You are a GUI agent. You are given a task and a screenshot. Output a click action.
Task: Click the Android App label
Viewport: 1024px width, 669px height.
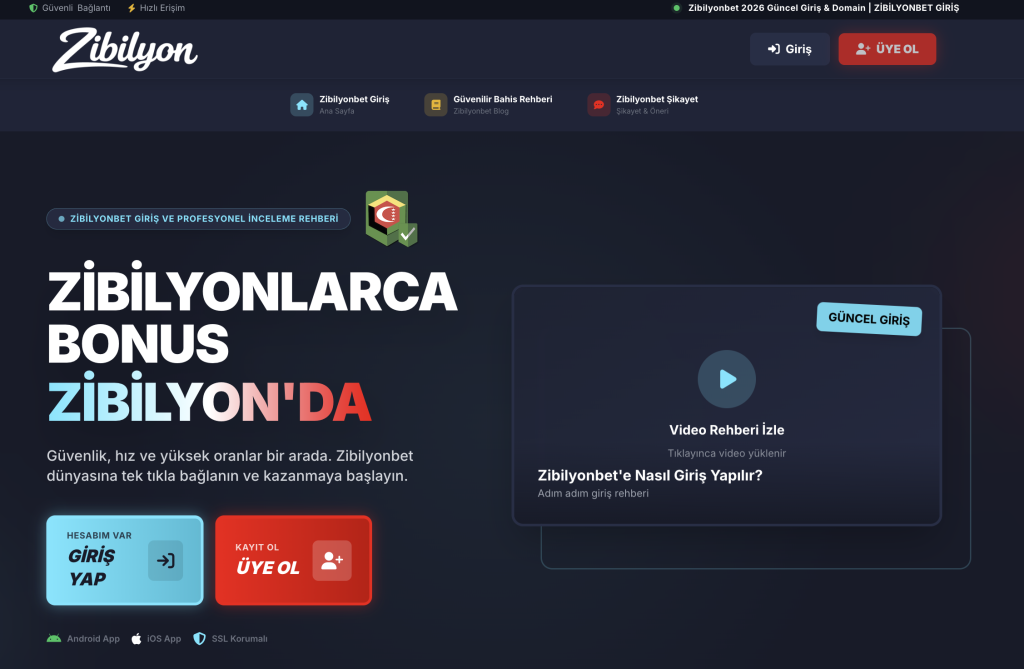click(93, 639)
